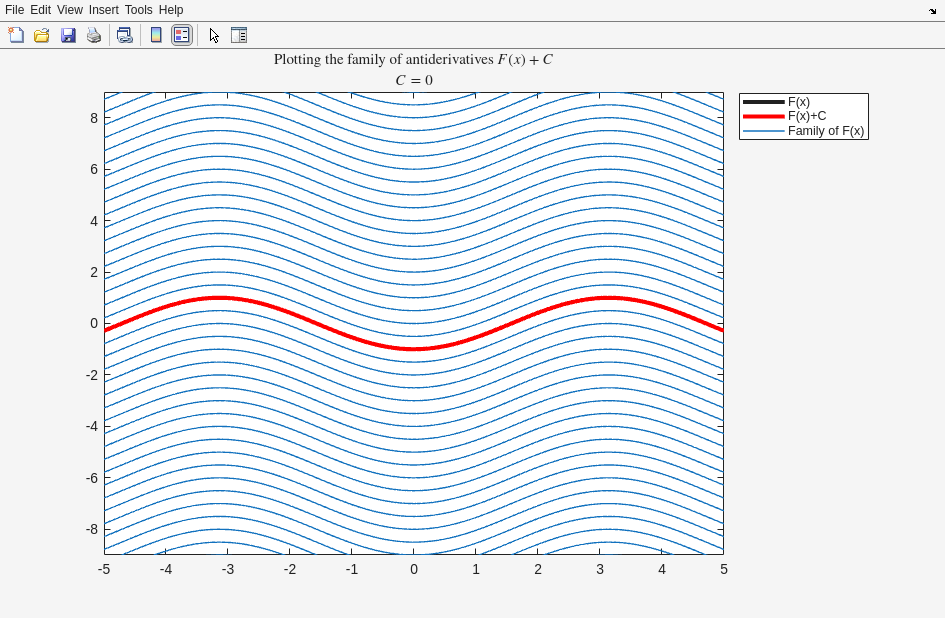Open the File menu

click(x=14, y=10)
